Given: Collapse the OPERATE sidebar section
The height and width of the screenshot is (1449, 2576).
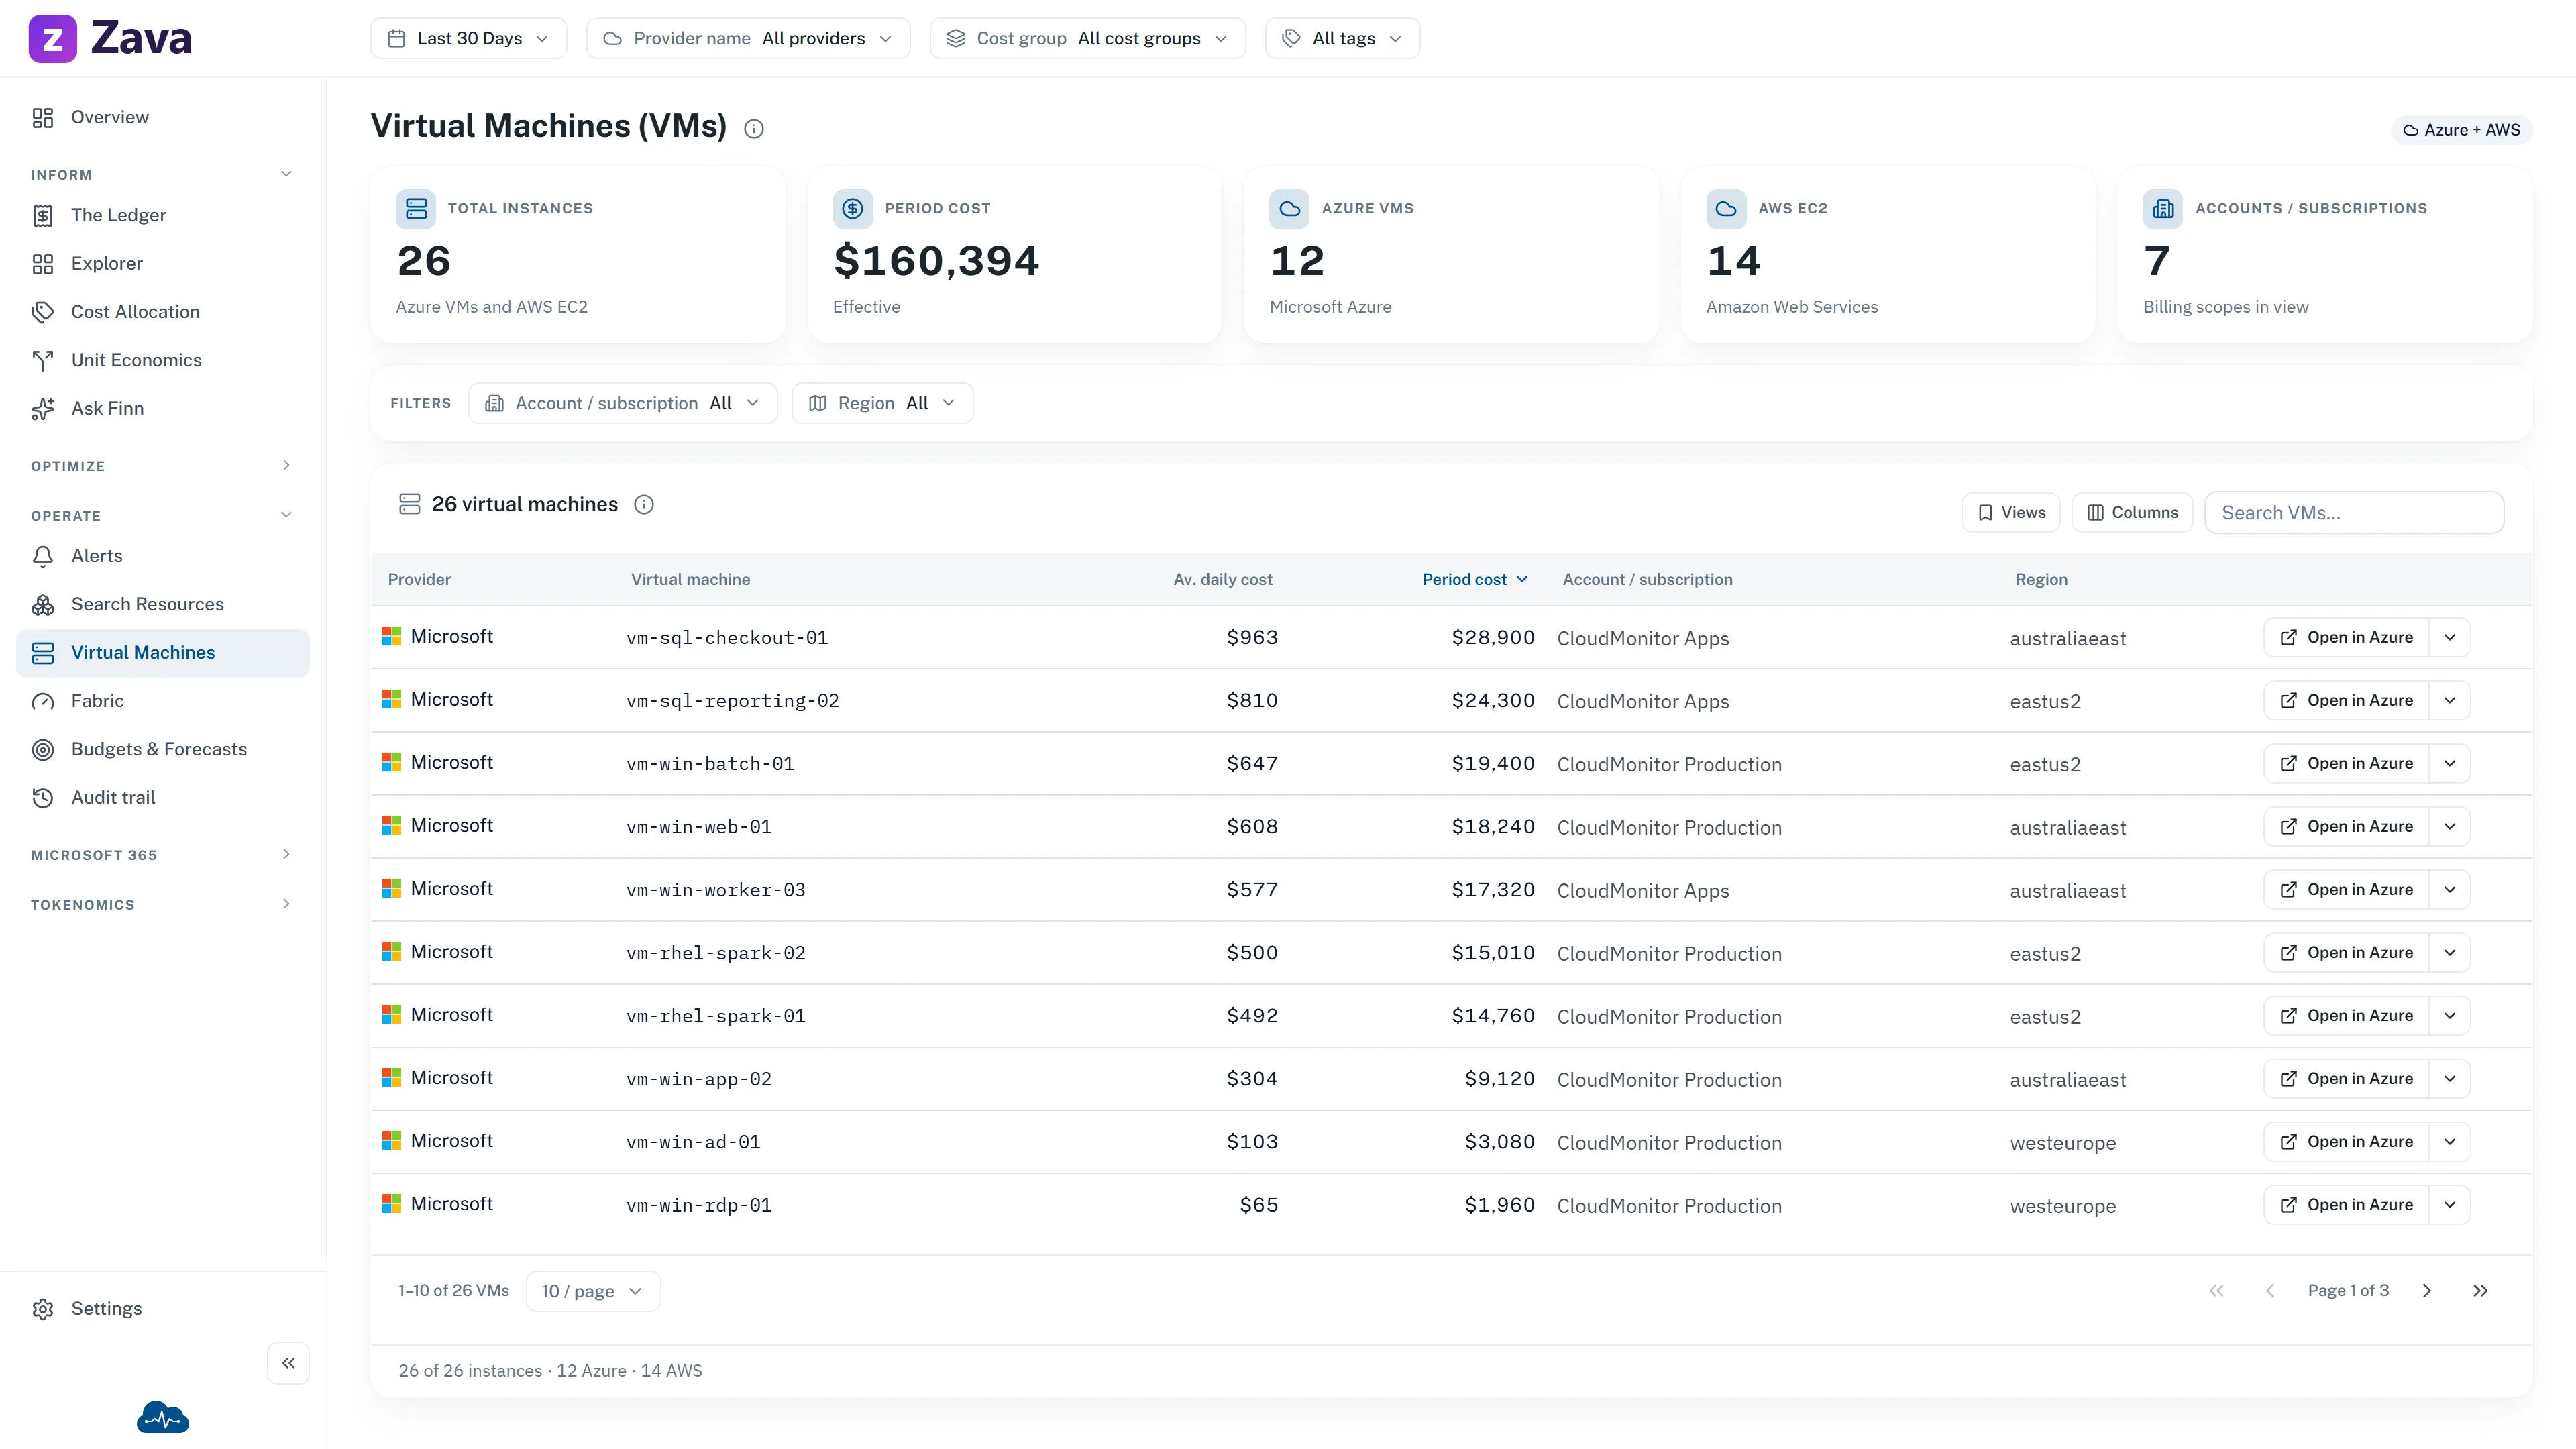Looking at the screenshot, I should [163, 516].
